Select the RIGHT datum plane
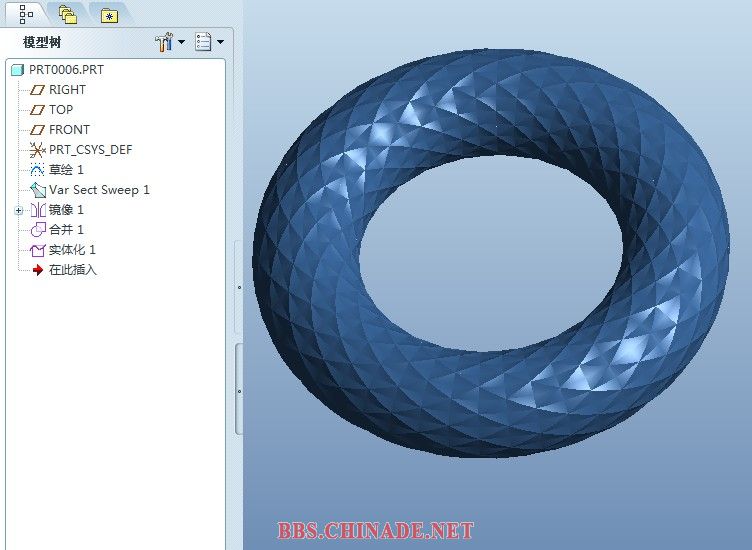The width and height of the screenshot is (752, 550). tap(67, 90)
